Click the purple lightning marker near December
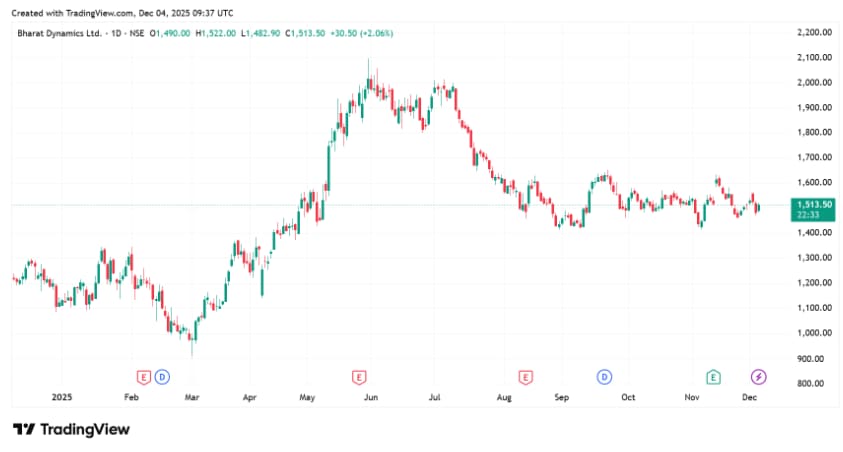The height and width of the screenshot is (452, 843). pyautogui.click(x=759, y=376)
